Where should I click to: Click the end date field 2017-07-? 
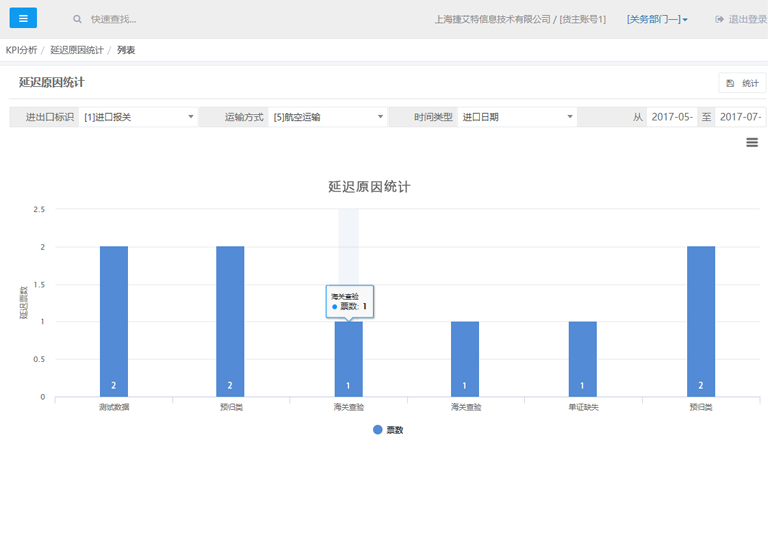click(740, 117)
